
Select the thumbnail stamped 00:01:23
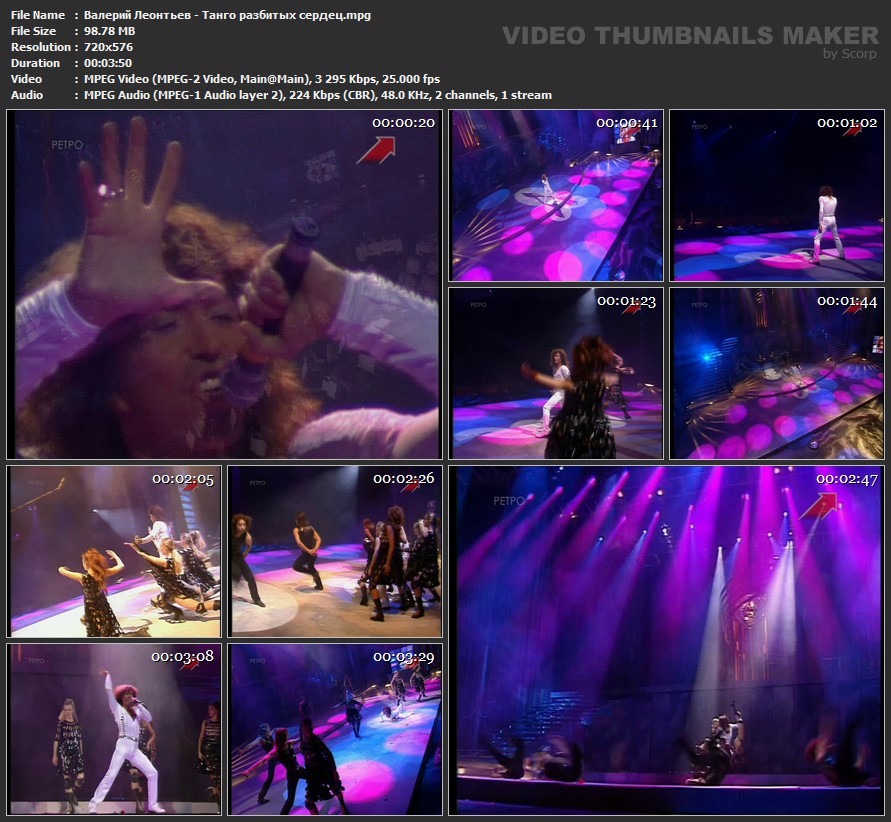(556, 373)
